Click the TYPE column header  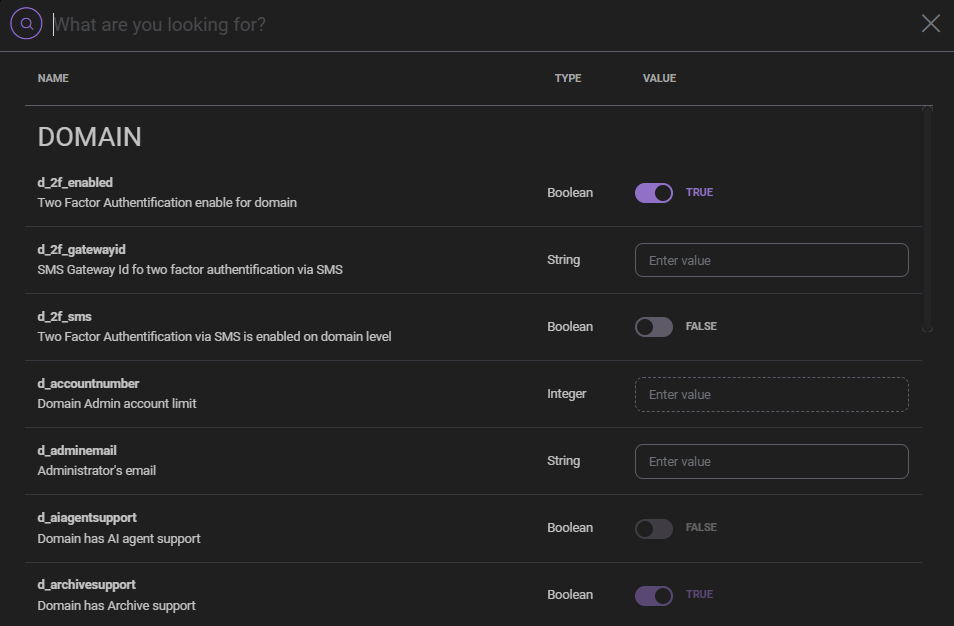point(567,78)
